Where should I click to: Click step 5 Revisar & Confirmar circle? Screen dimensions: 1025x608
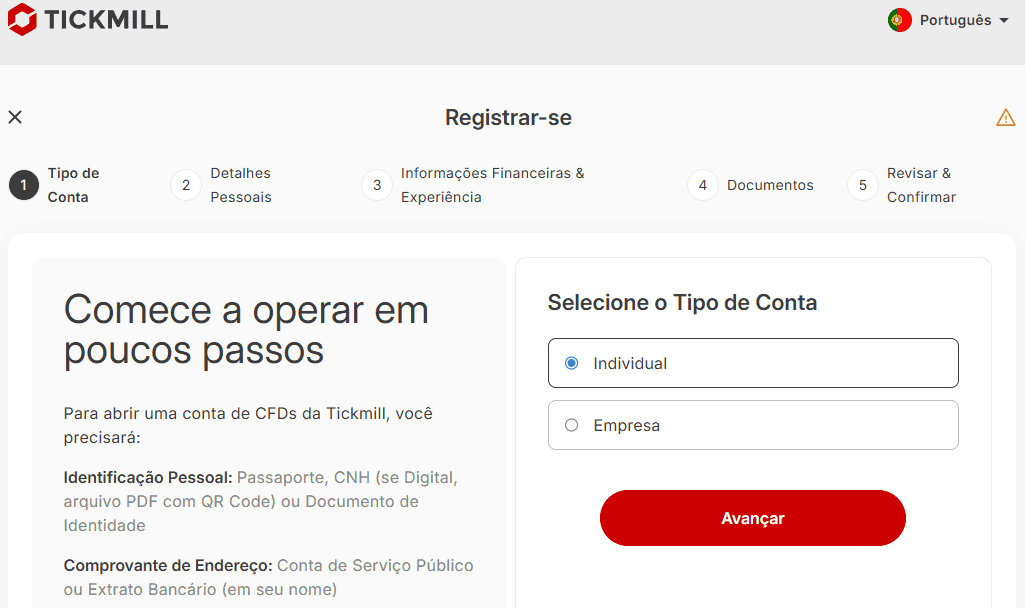click(x=862, y=184)
